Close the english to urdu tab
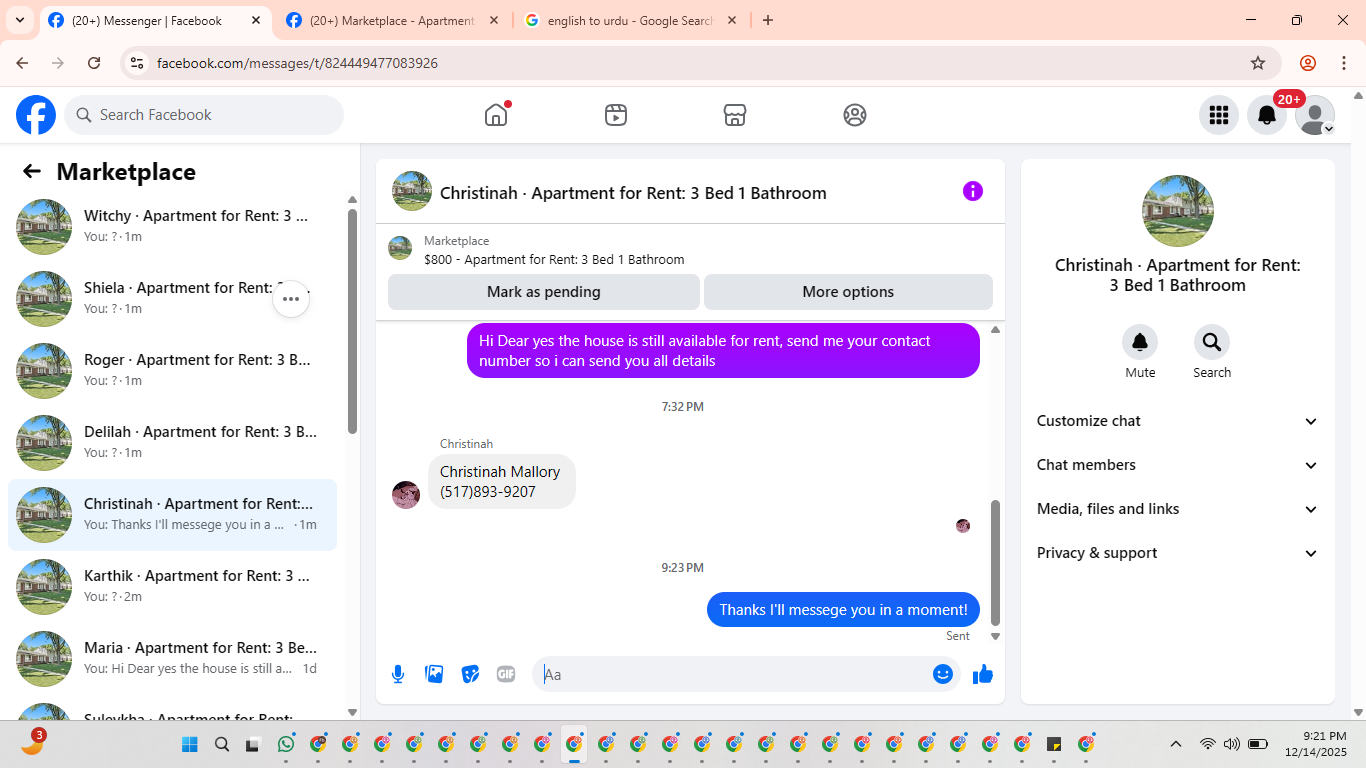Screen dimensions: 1366x768 click(x=732, y=20)
